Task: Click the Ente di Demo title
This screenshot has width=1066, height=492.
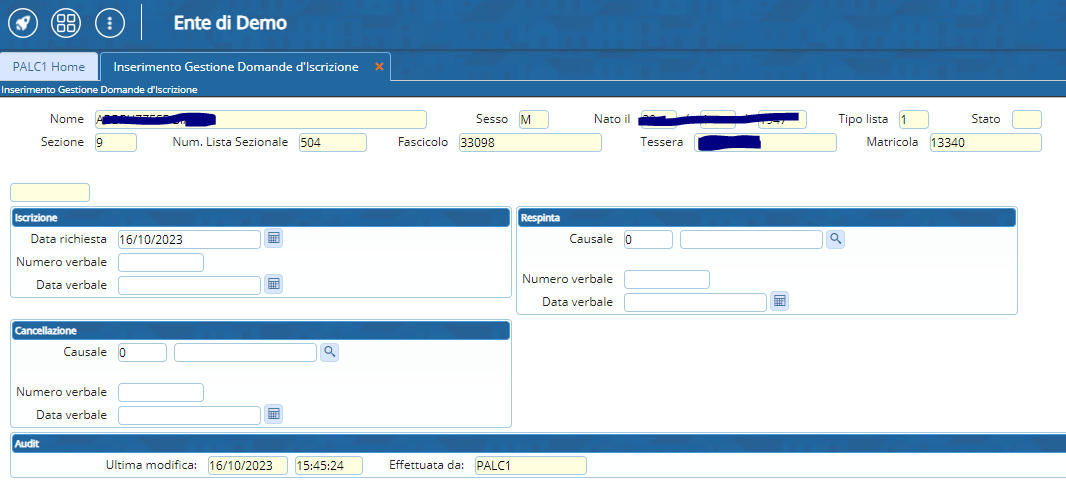Action: tap(230, 22)
